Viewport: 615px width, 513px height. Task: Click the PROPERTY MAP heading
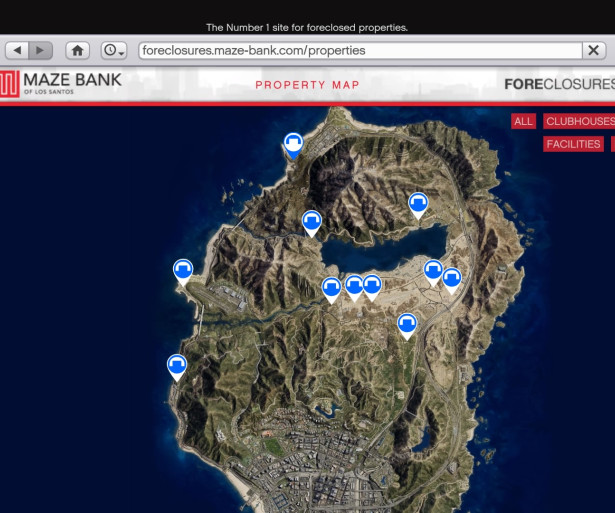[307, 85]
